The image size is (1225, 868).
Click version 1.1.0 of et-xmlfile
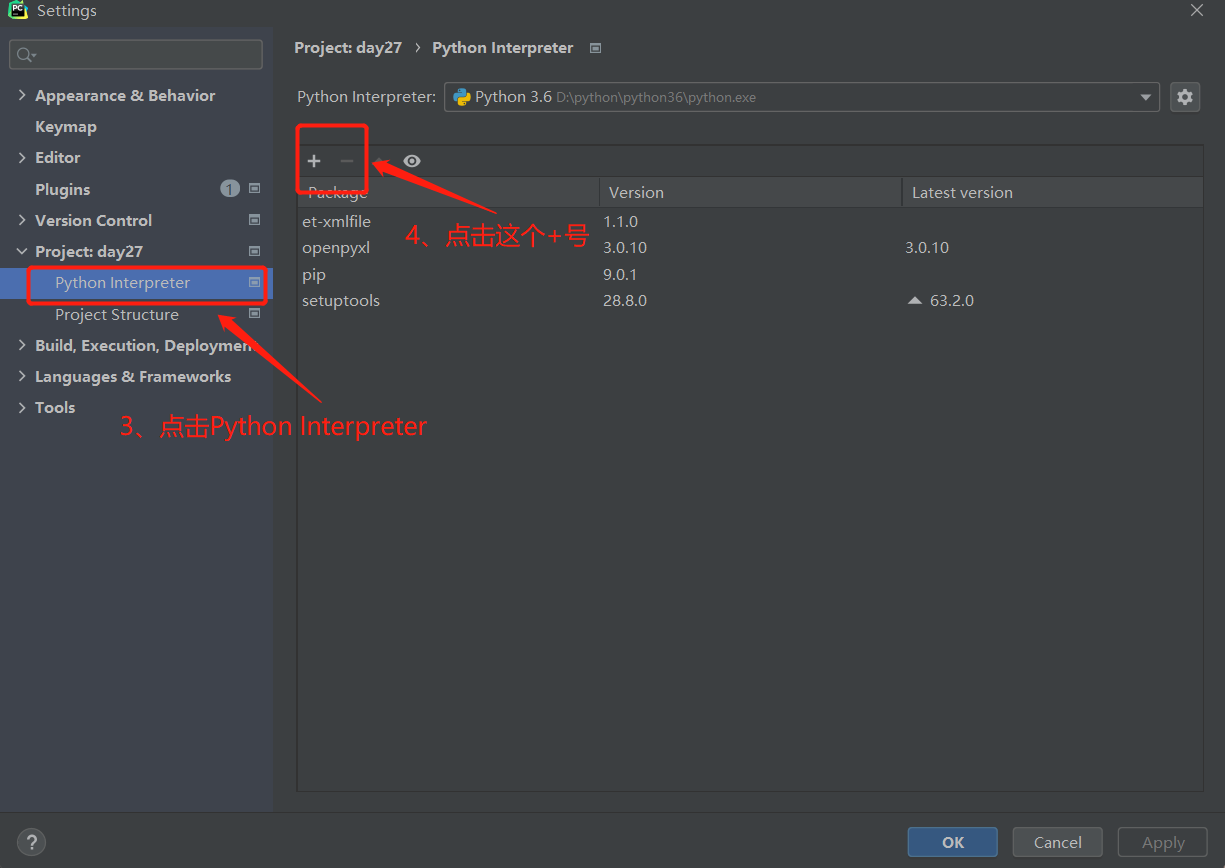click(620, 221)
